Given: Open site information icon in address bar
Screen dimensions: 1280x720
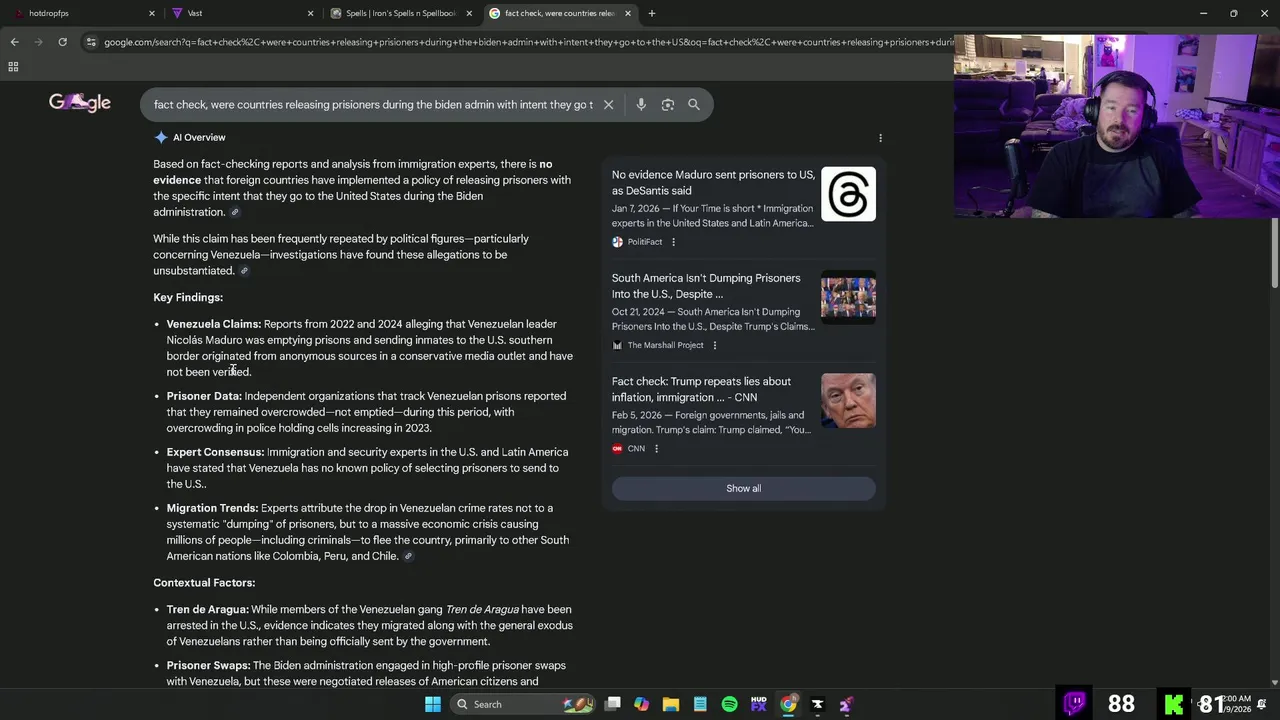Looking at the screenshot, I should click(x=91, y=42).
